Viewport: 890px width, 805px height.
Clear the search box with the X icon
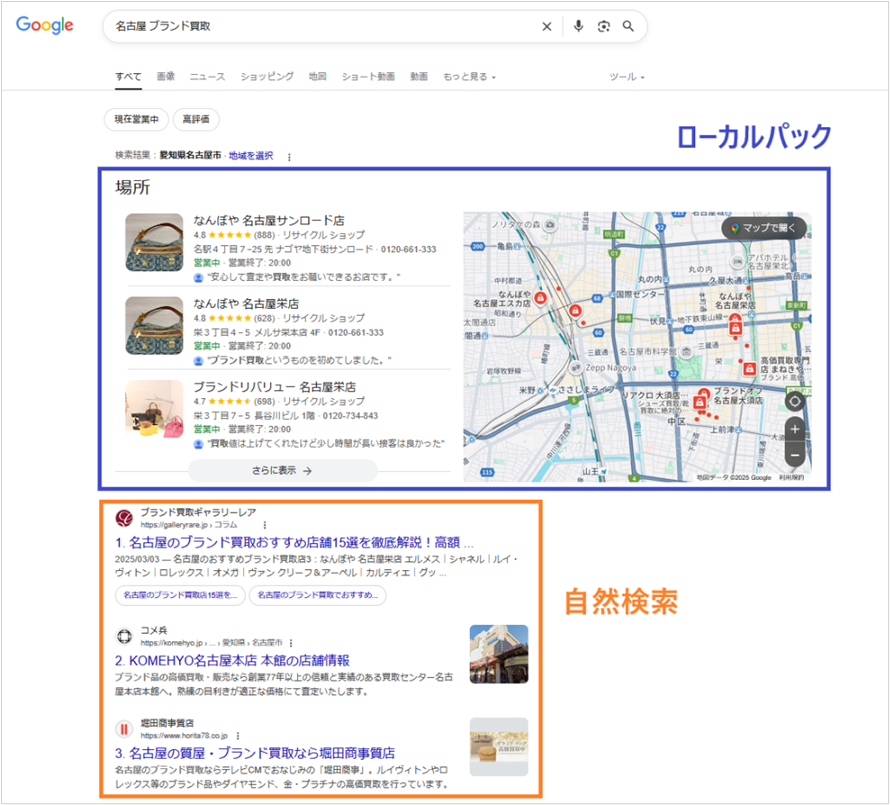point(547,26)
